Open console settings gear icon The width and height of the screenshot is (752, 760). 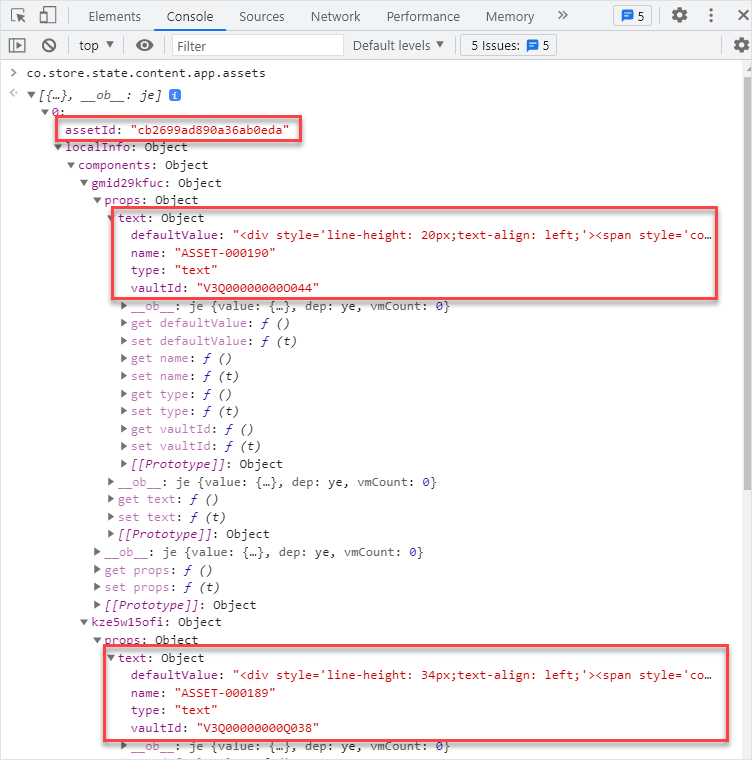(740, 45)
